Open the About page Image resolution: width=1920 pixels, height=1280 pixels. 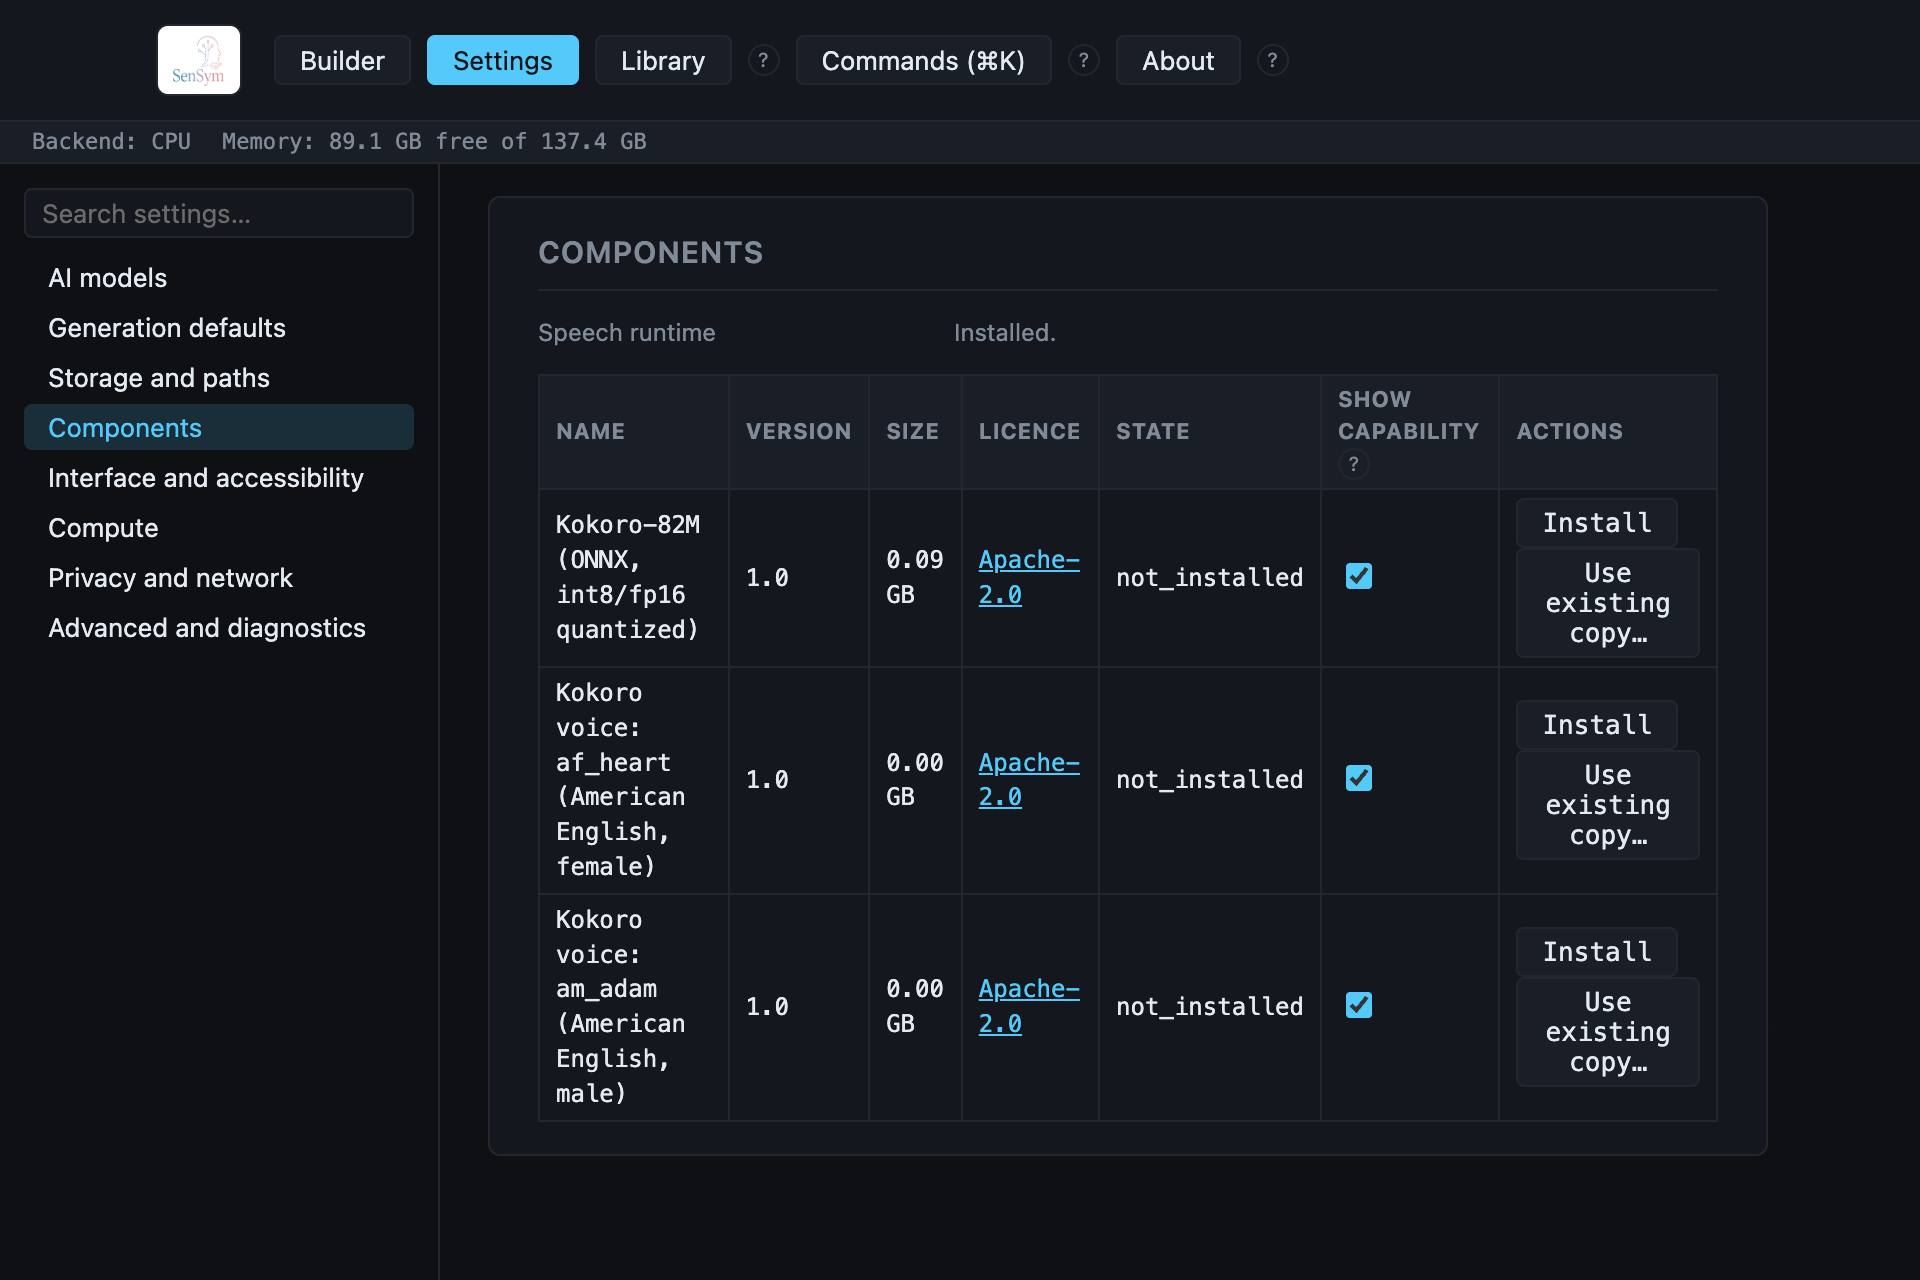pyautogui.click(x=1178, y=60)
